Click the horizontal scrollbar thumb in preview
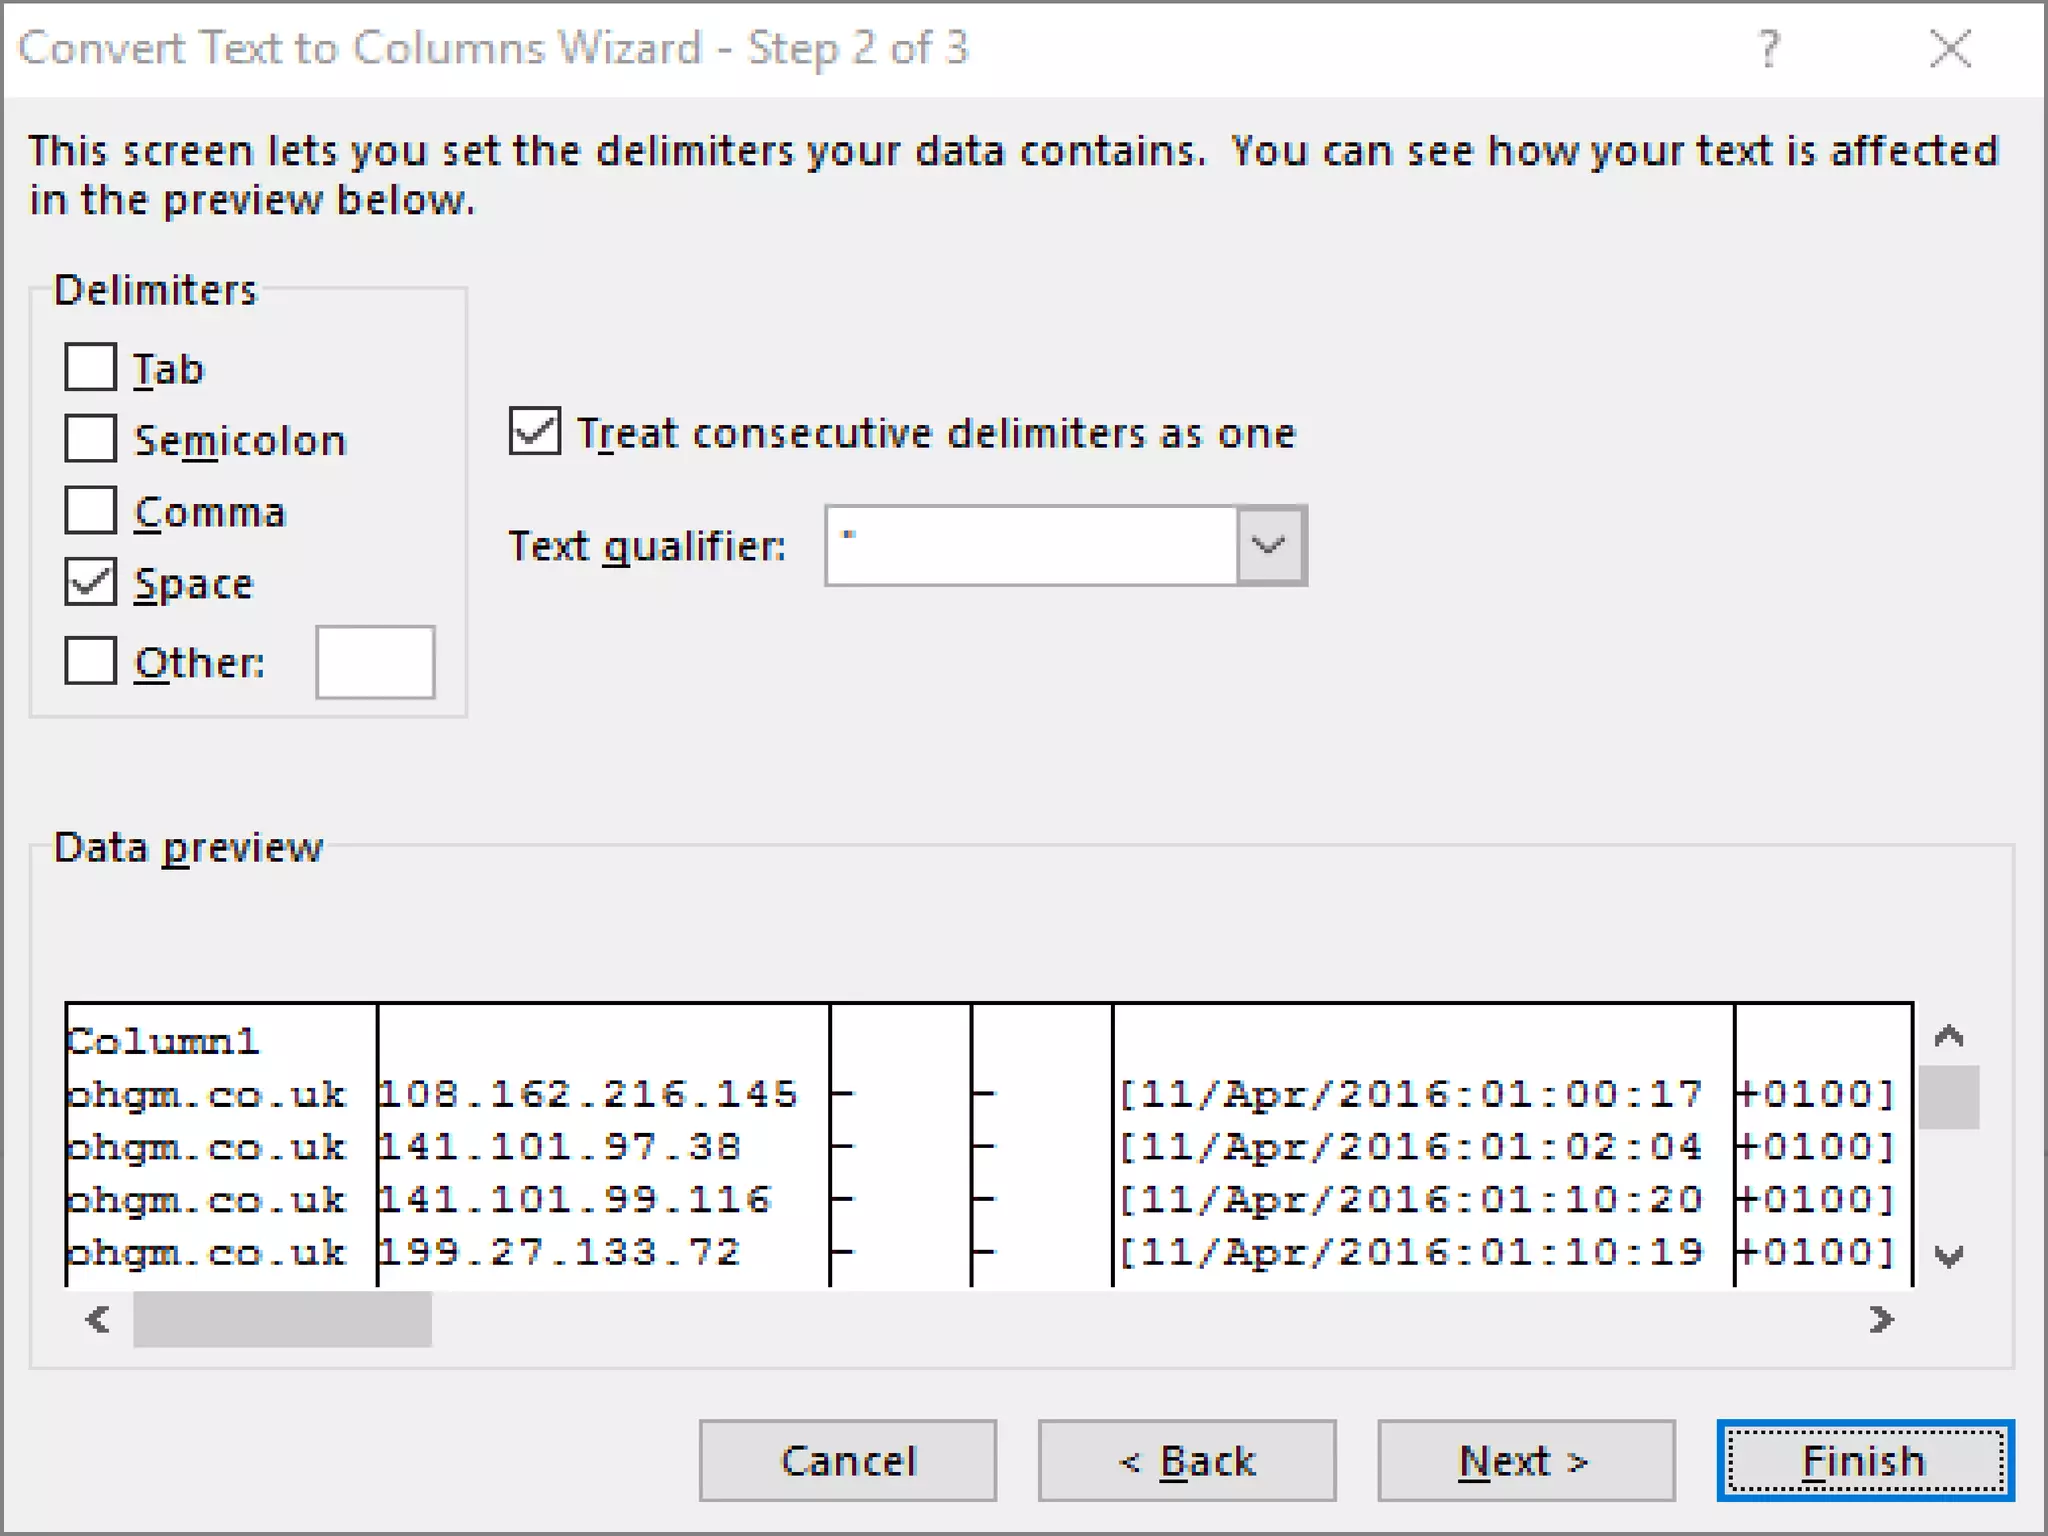The width and height of the screenshot is (2048, 1536). pyautogui.click(x=282, y=1320)
